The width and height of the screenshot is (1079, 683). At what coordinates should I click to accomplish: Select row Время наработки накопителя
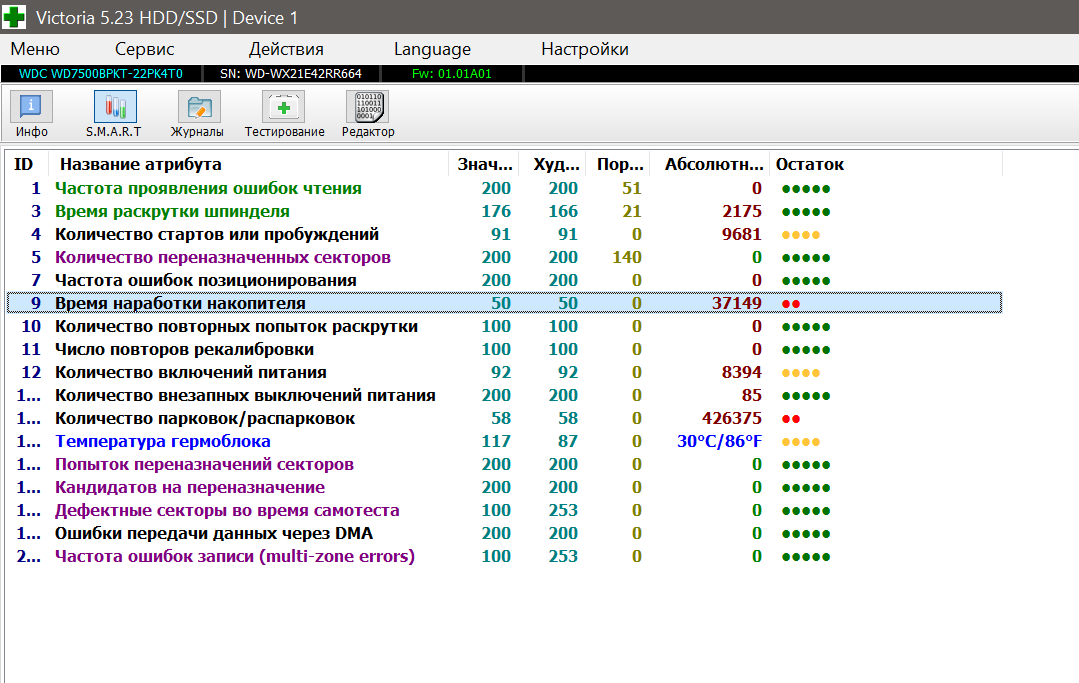[504, 303]
